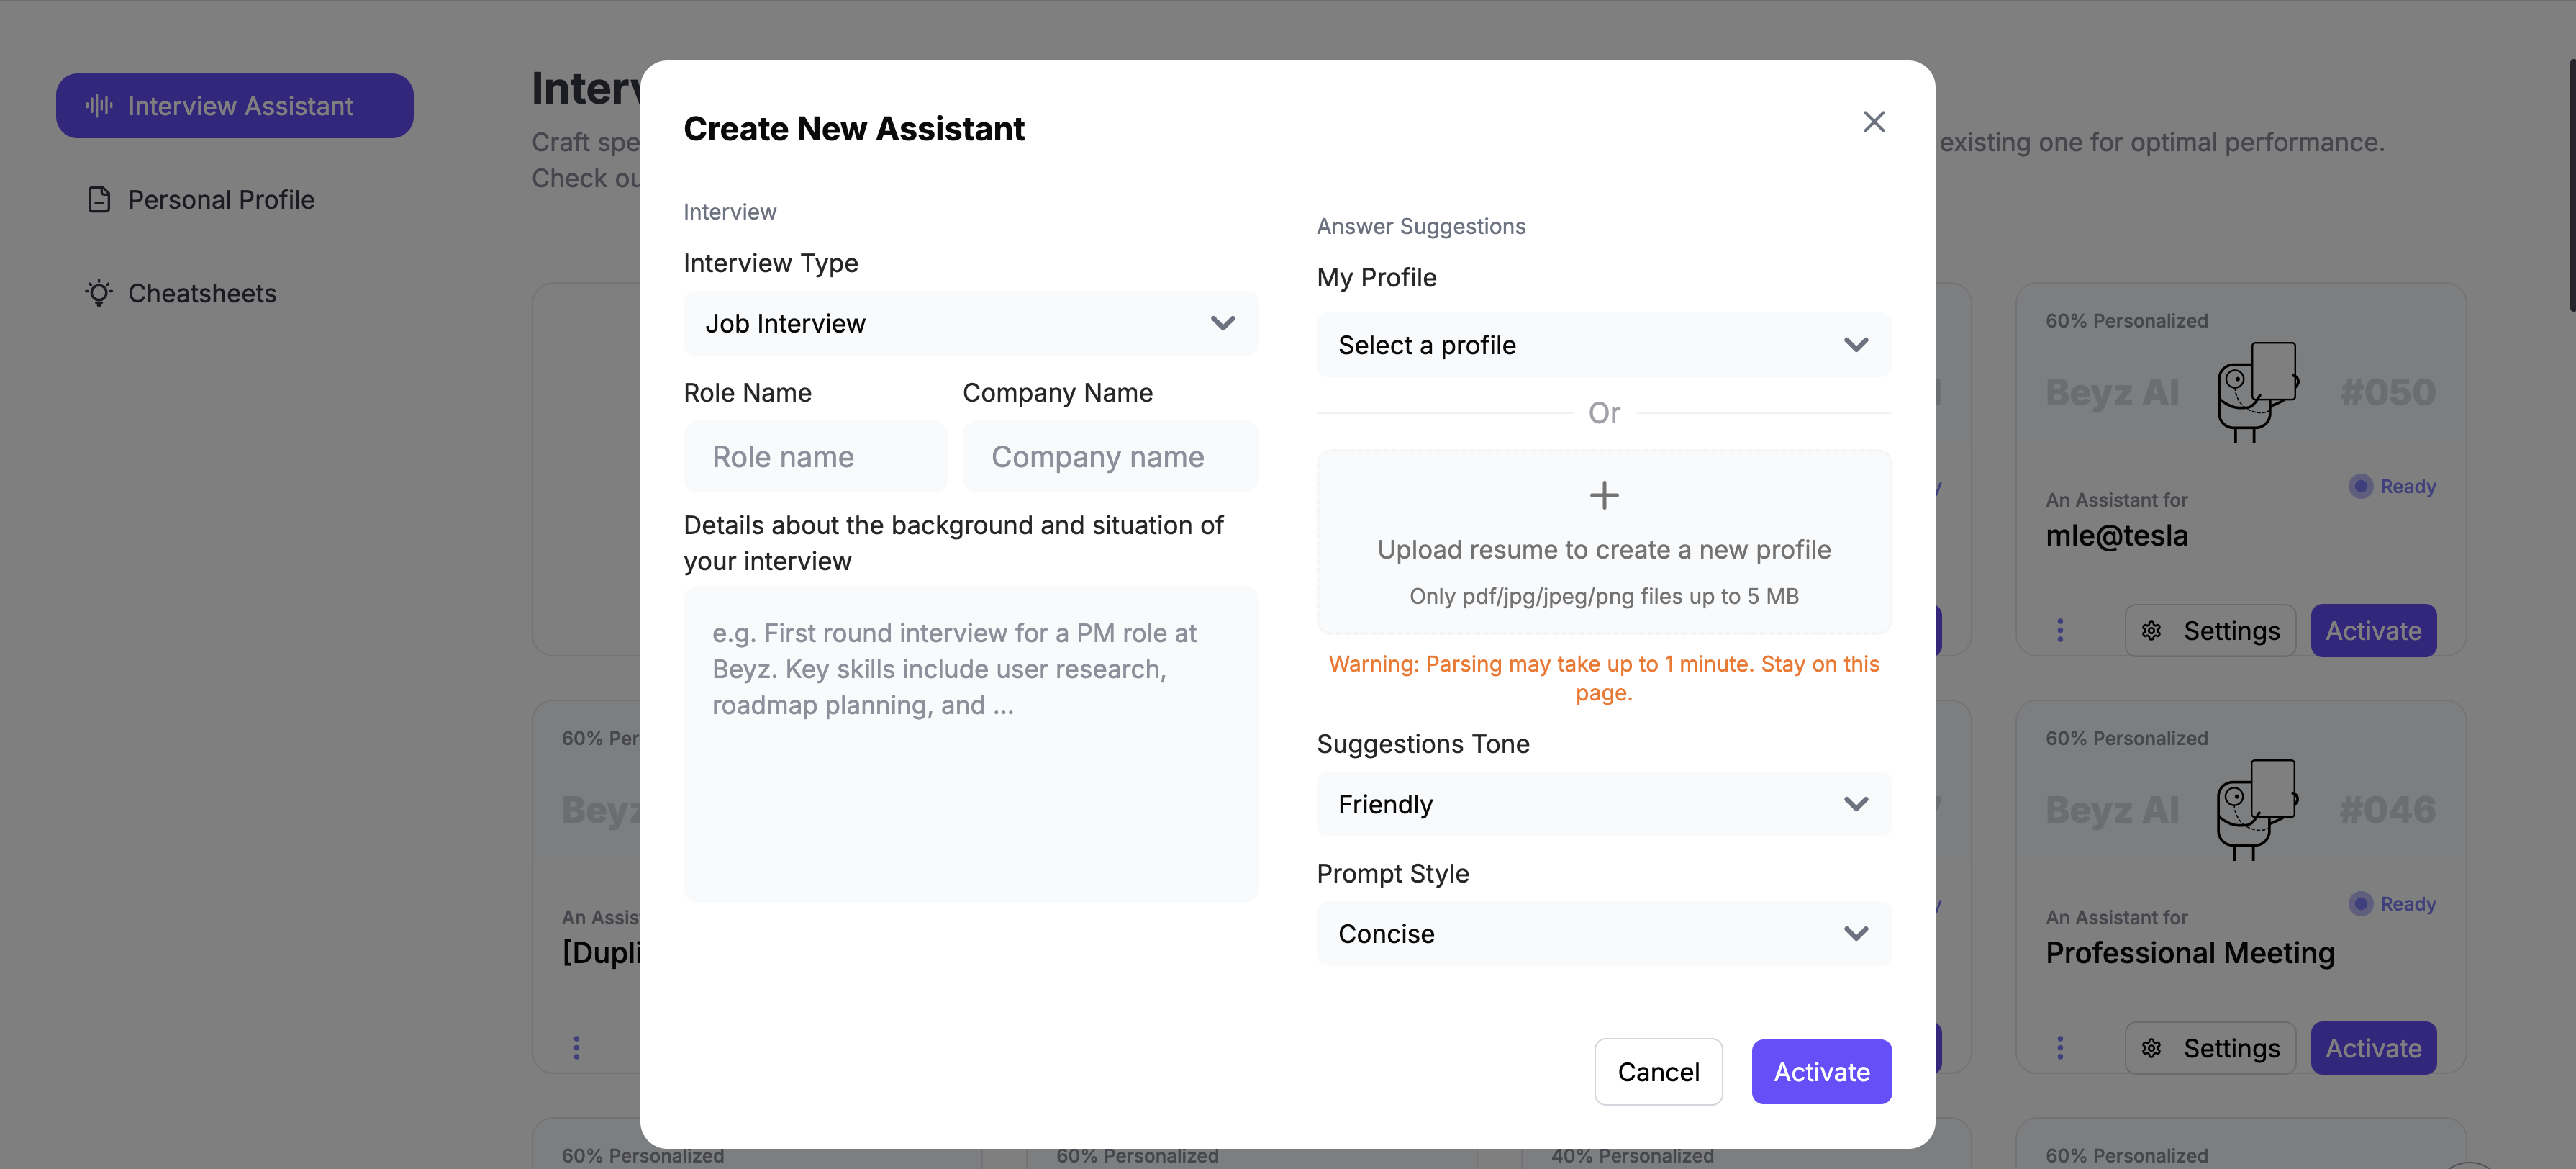The height and width of the screenshot is (1169, 2576).
Task: Open the Suggestions Tone Friendly dropdown
Action: click(x=1603, y=804)
